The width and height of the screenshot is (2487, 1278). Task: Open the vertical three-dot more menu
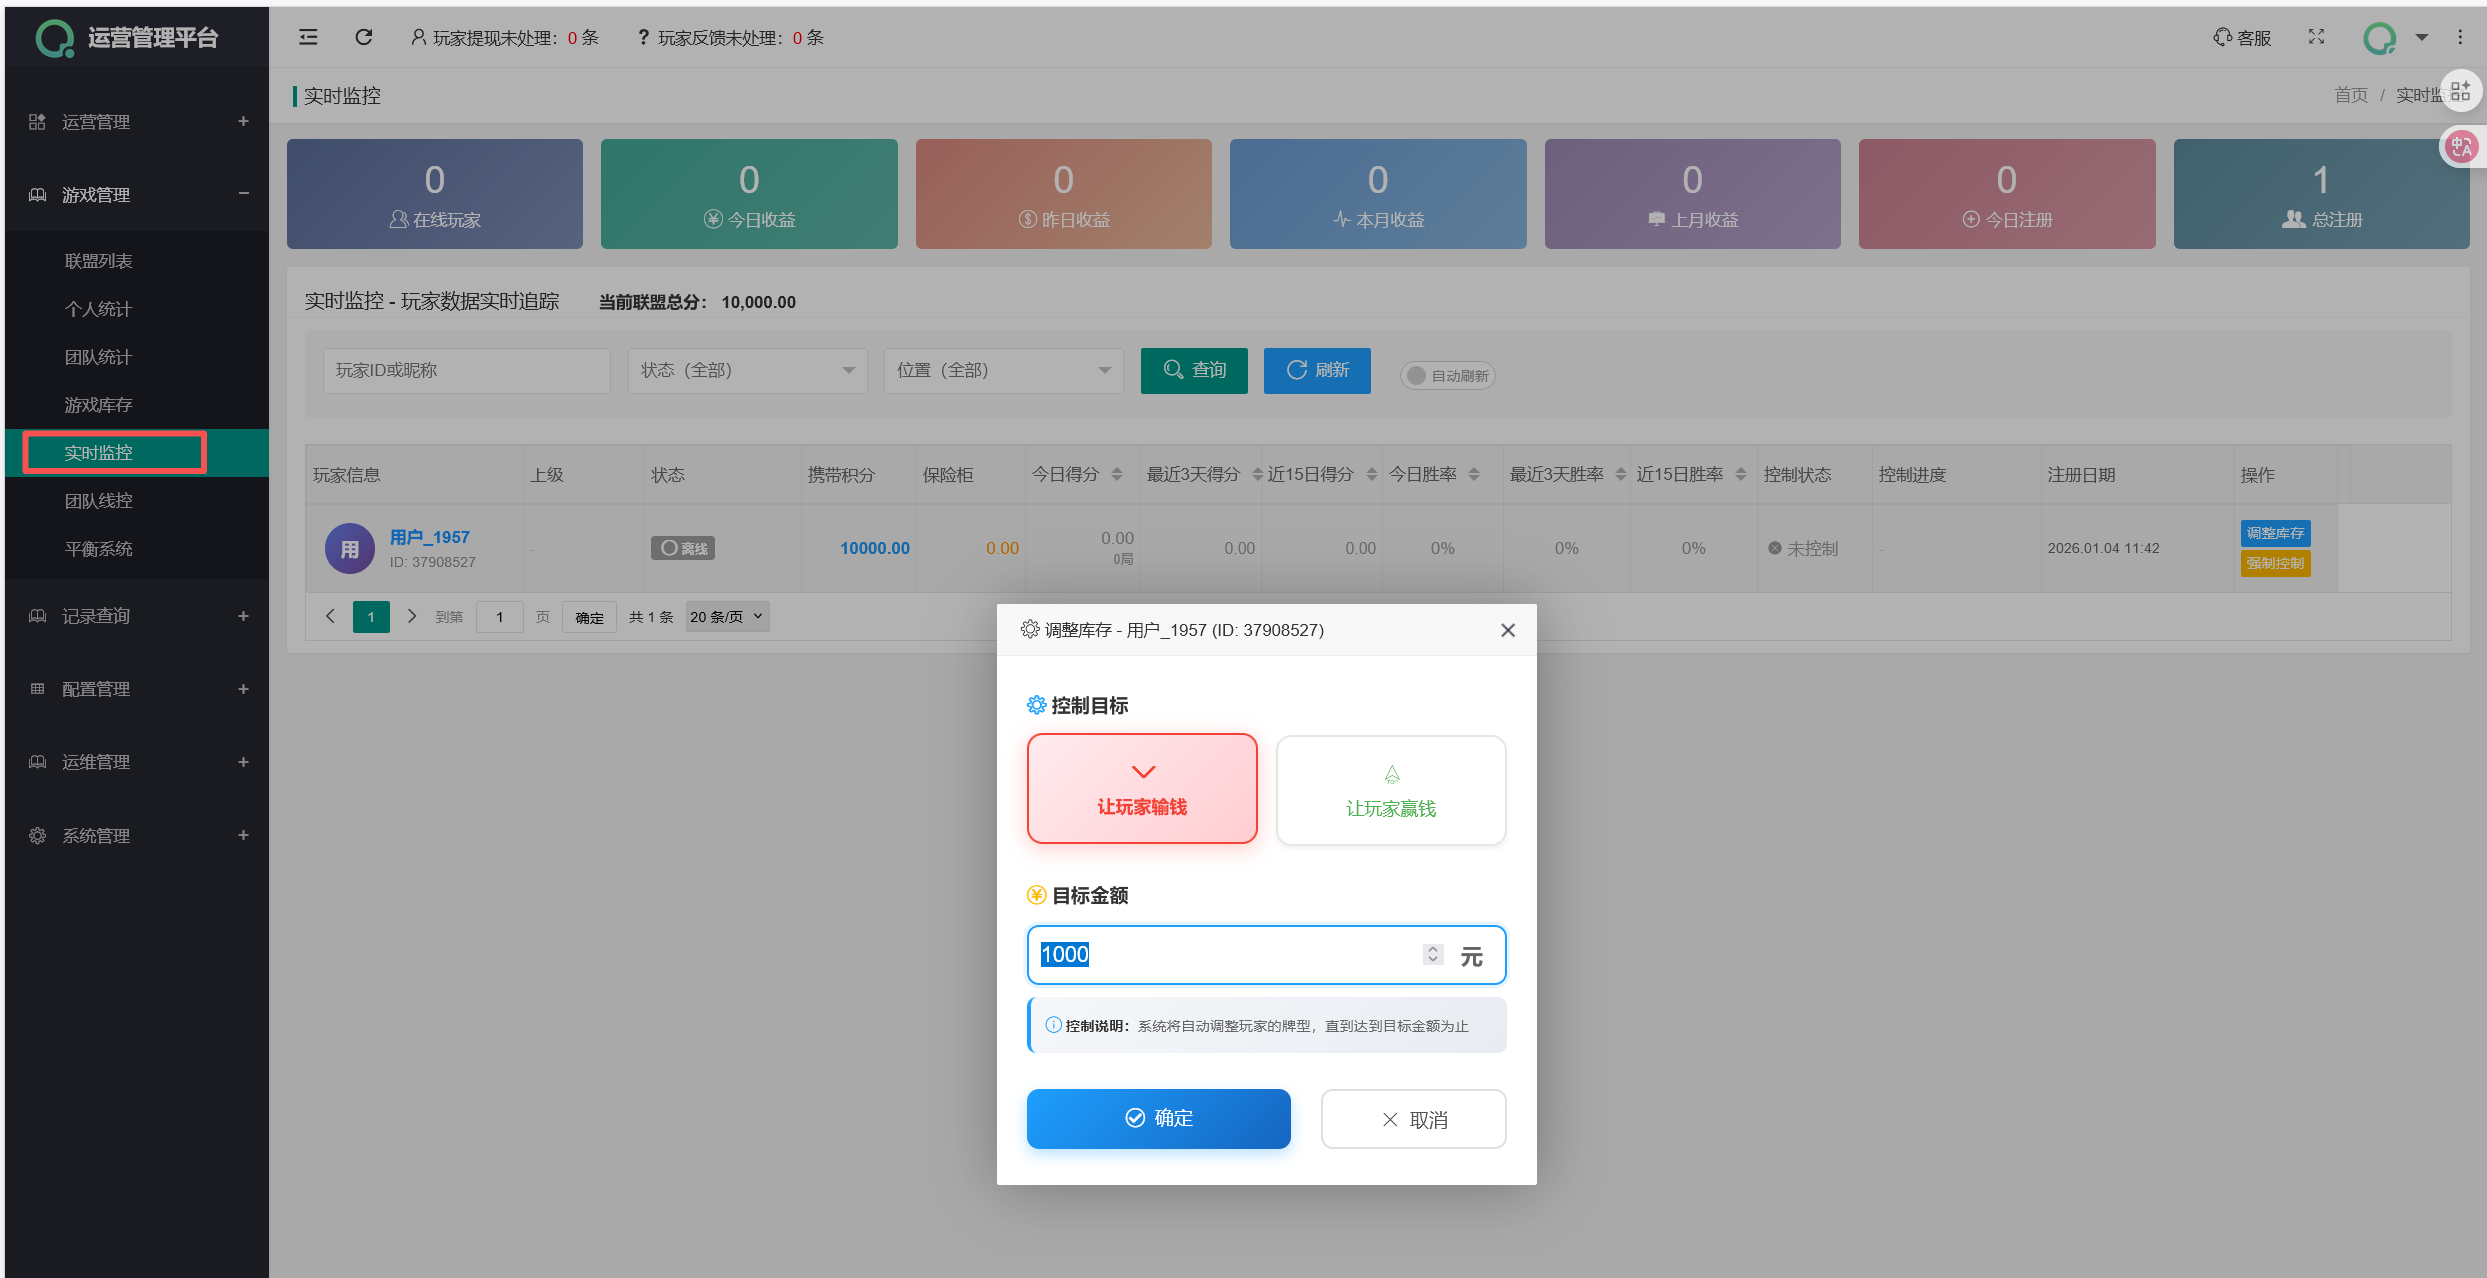coord(2460,37)
